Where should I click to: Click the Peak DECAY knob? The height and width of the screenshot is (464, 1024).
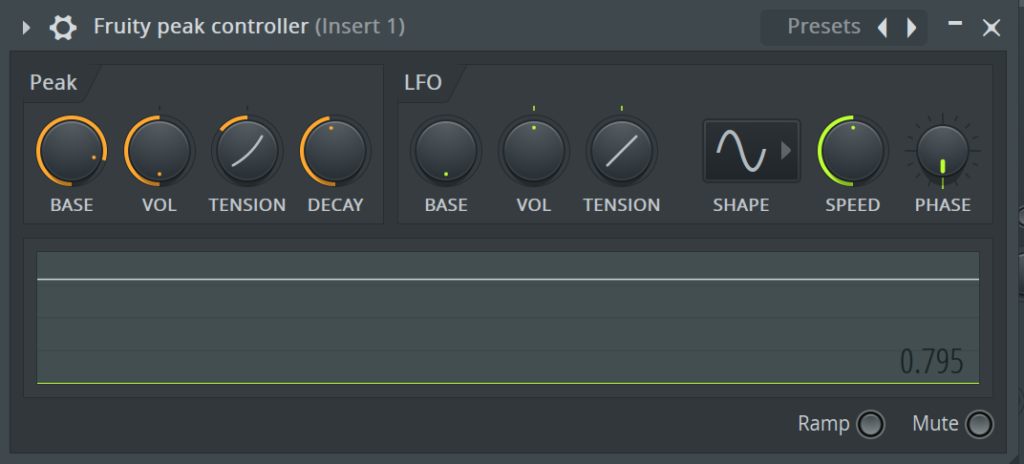(x=336, y=151)
